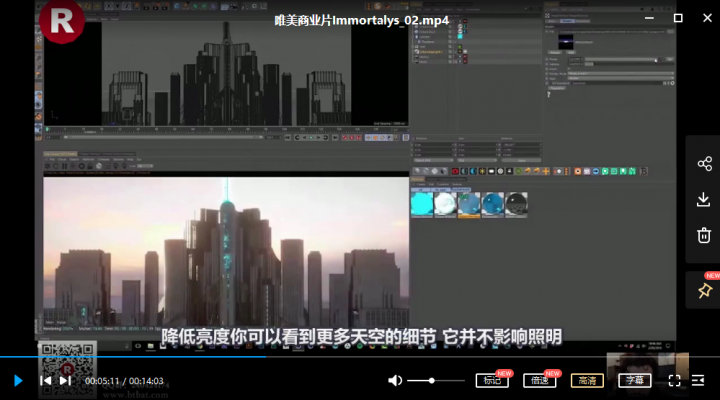Select the black material sphere thumbnail
Image resolution: width=720 pixels, height=400 pixels.
[x=516, y=204]
